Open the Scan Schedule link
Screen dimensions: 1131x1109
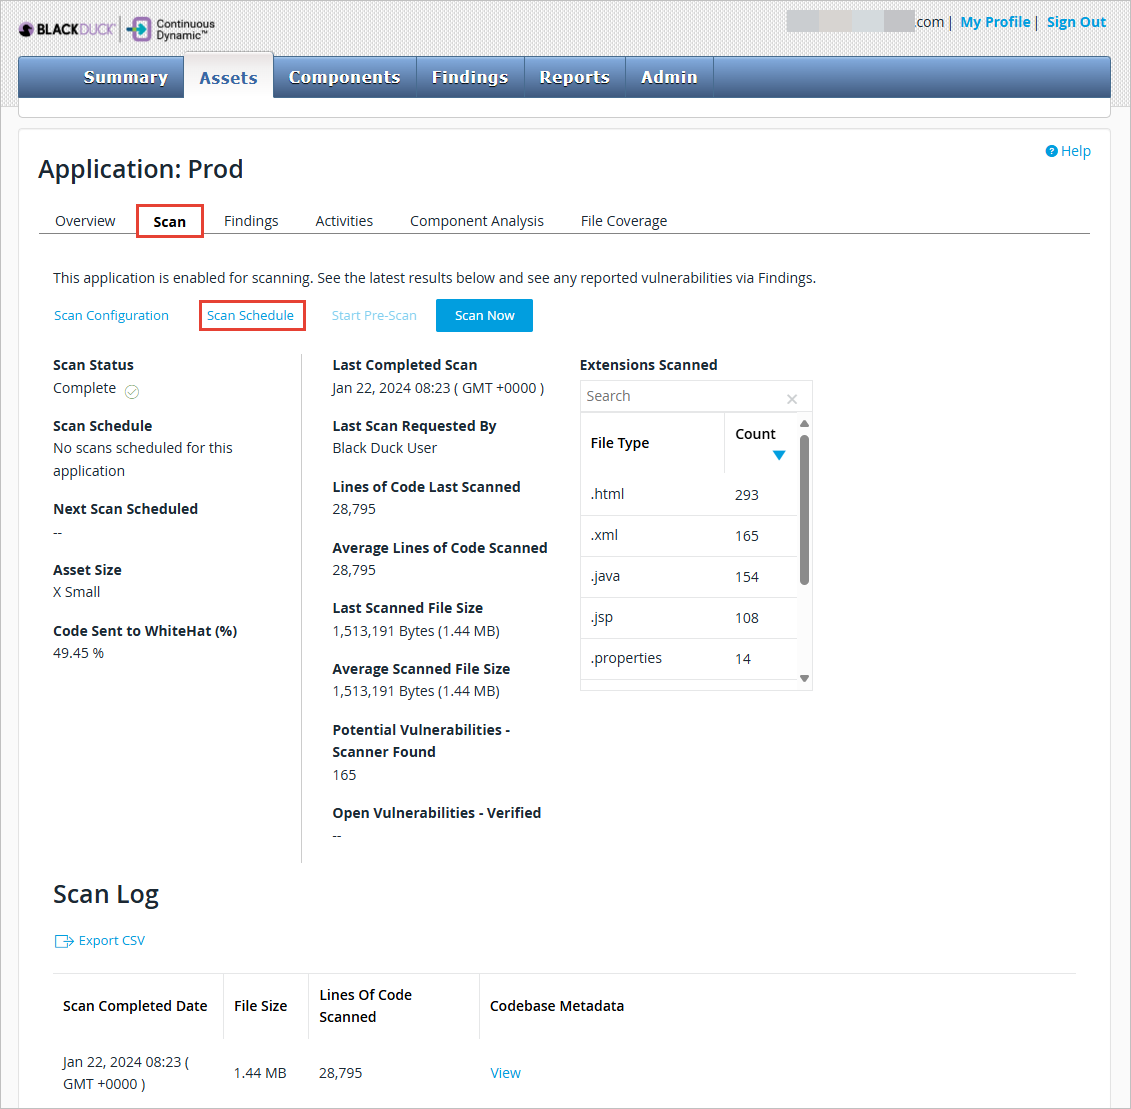pyautogui.click(x=250, y=315)
